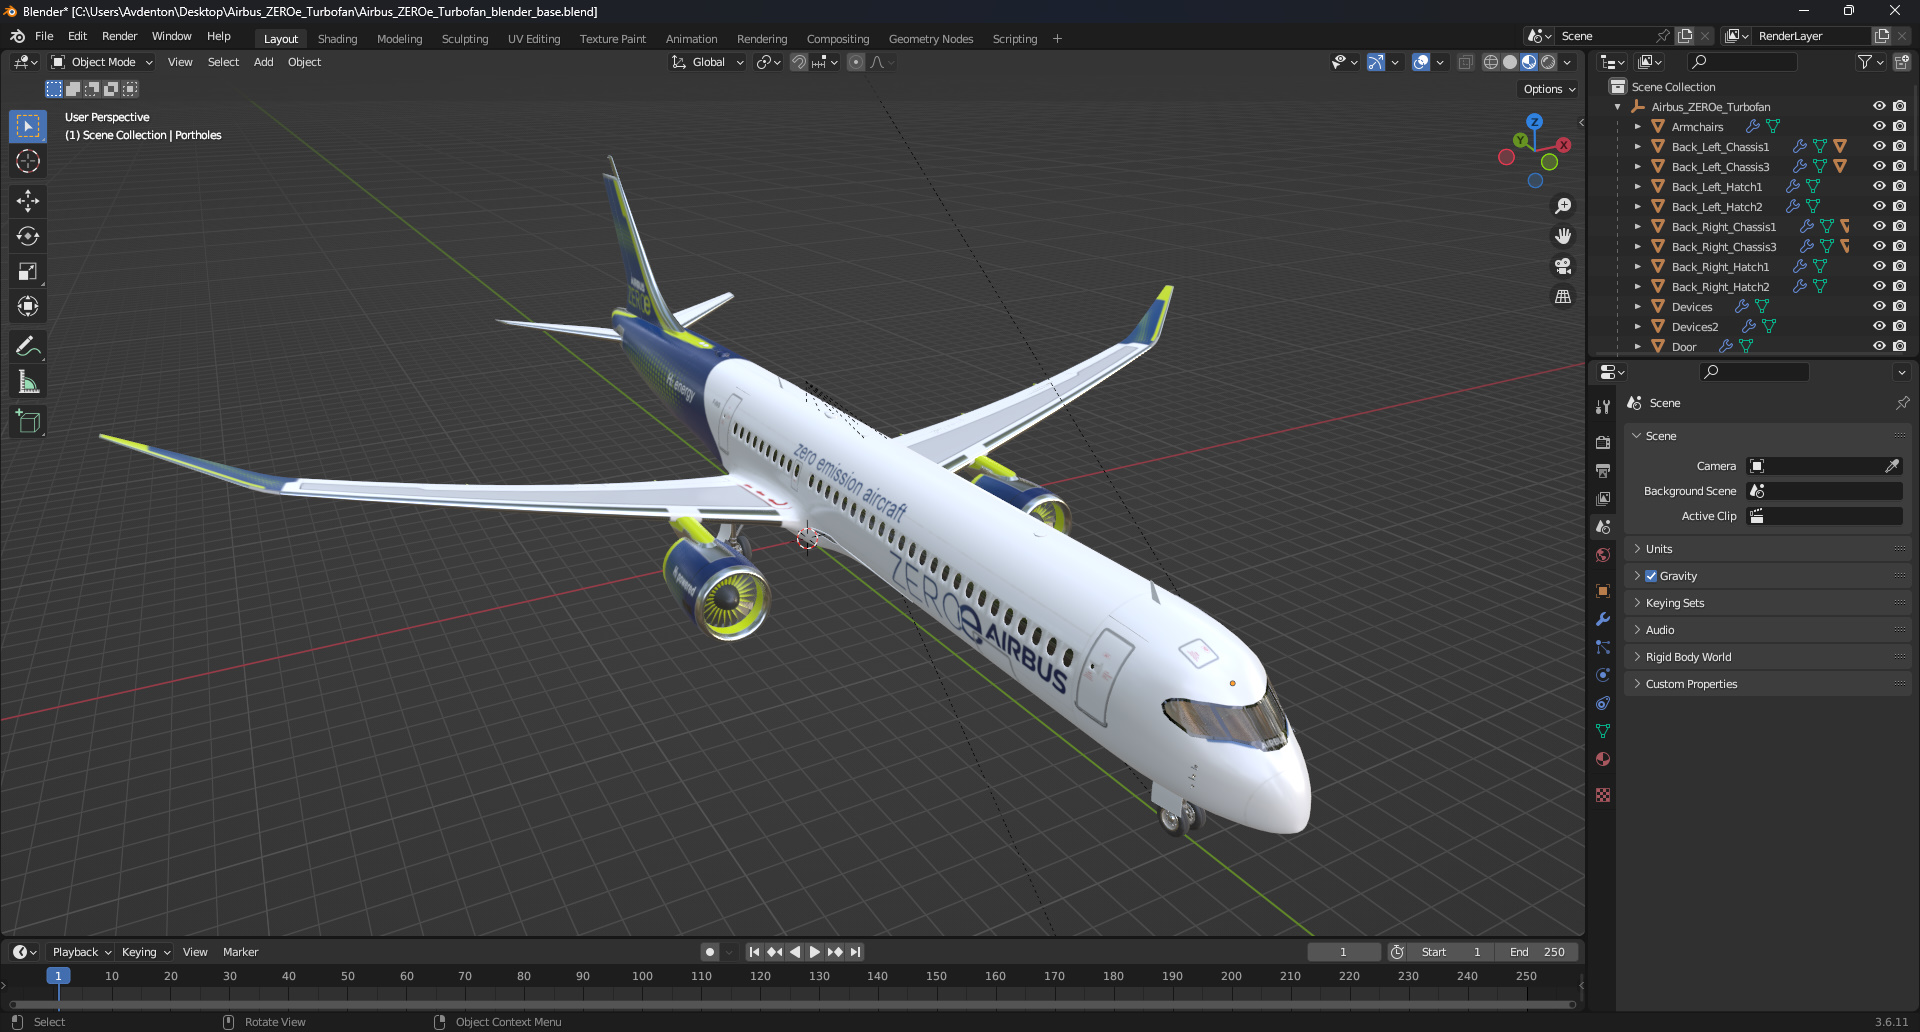Open viewport Options dropdown

[1549, 89]
